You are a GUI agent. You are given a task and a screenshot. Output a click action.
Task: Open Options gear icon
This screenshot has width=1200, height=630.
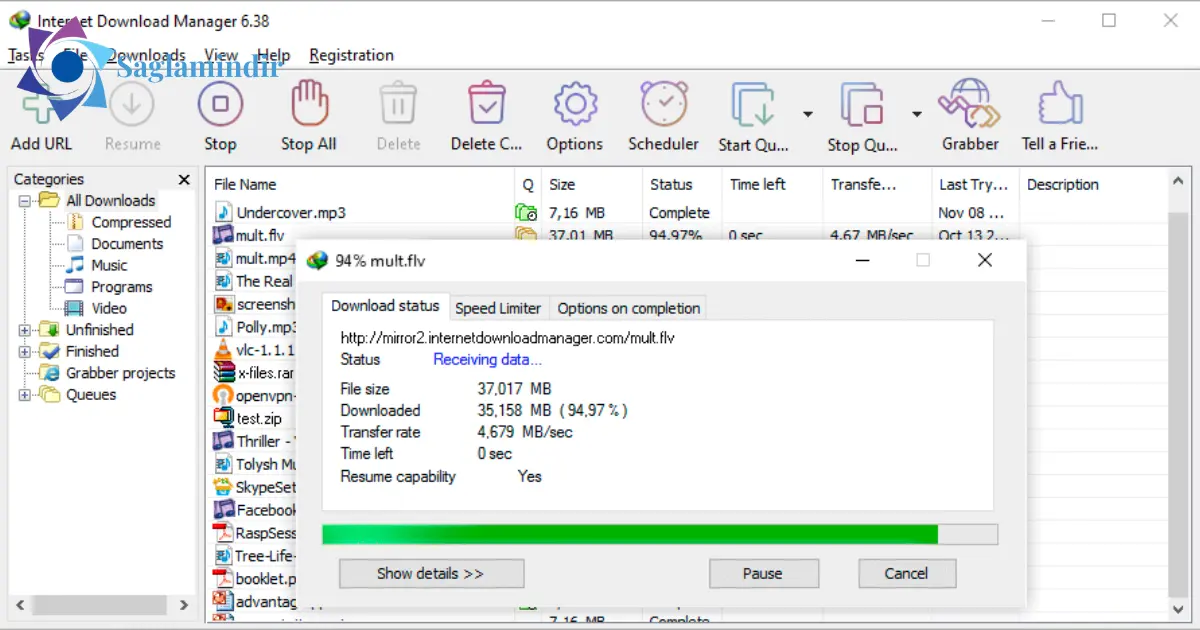tap(575, 103)
